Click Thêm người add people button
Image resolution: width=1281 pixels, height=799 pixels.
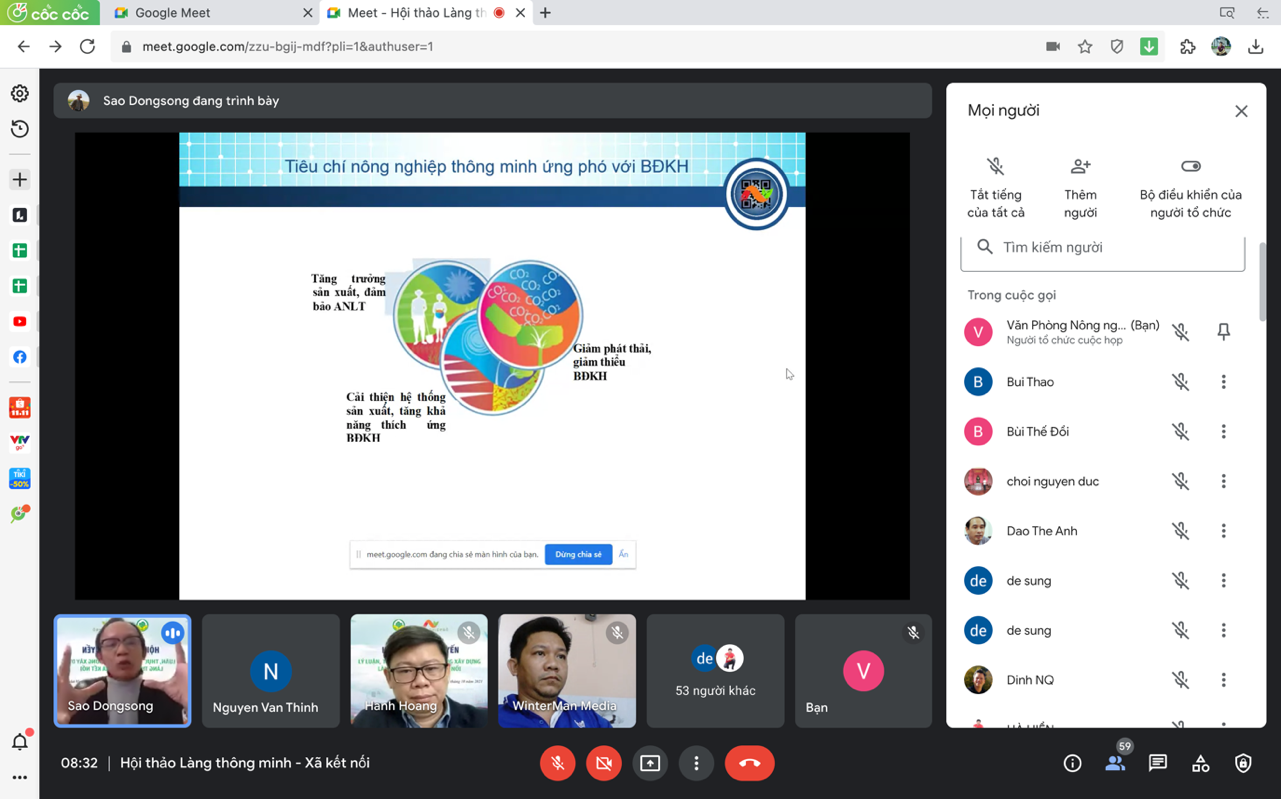coord(1080,187)
